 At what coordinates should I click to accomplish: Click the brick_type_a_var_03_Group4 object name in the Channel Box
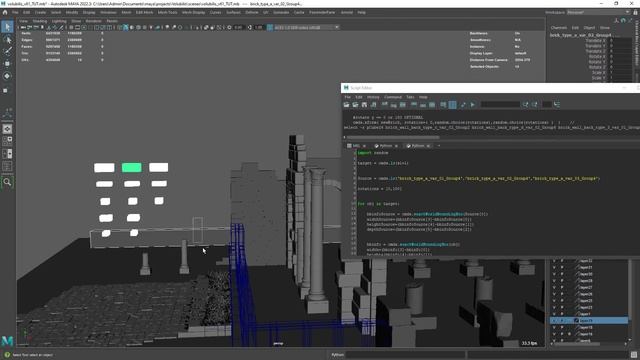point(580,35)
